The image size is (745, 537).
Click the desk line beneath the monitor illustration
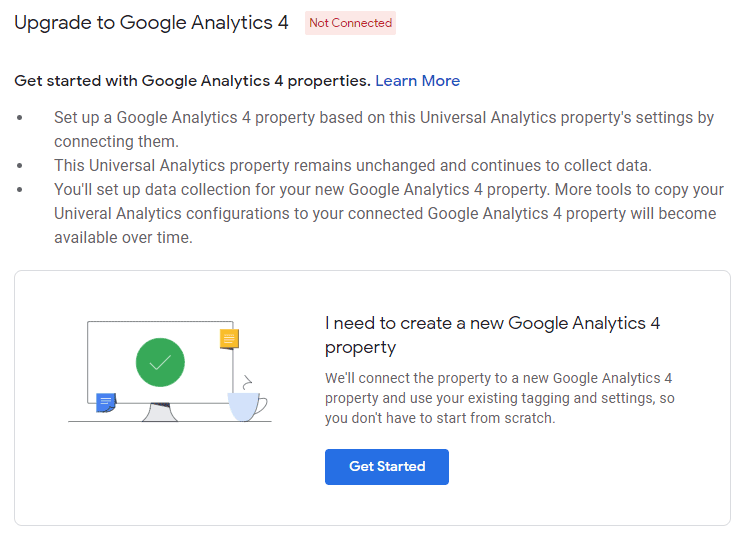click(x=170, y=421)
